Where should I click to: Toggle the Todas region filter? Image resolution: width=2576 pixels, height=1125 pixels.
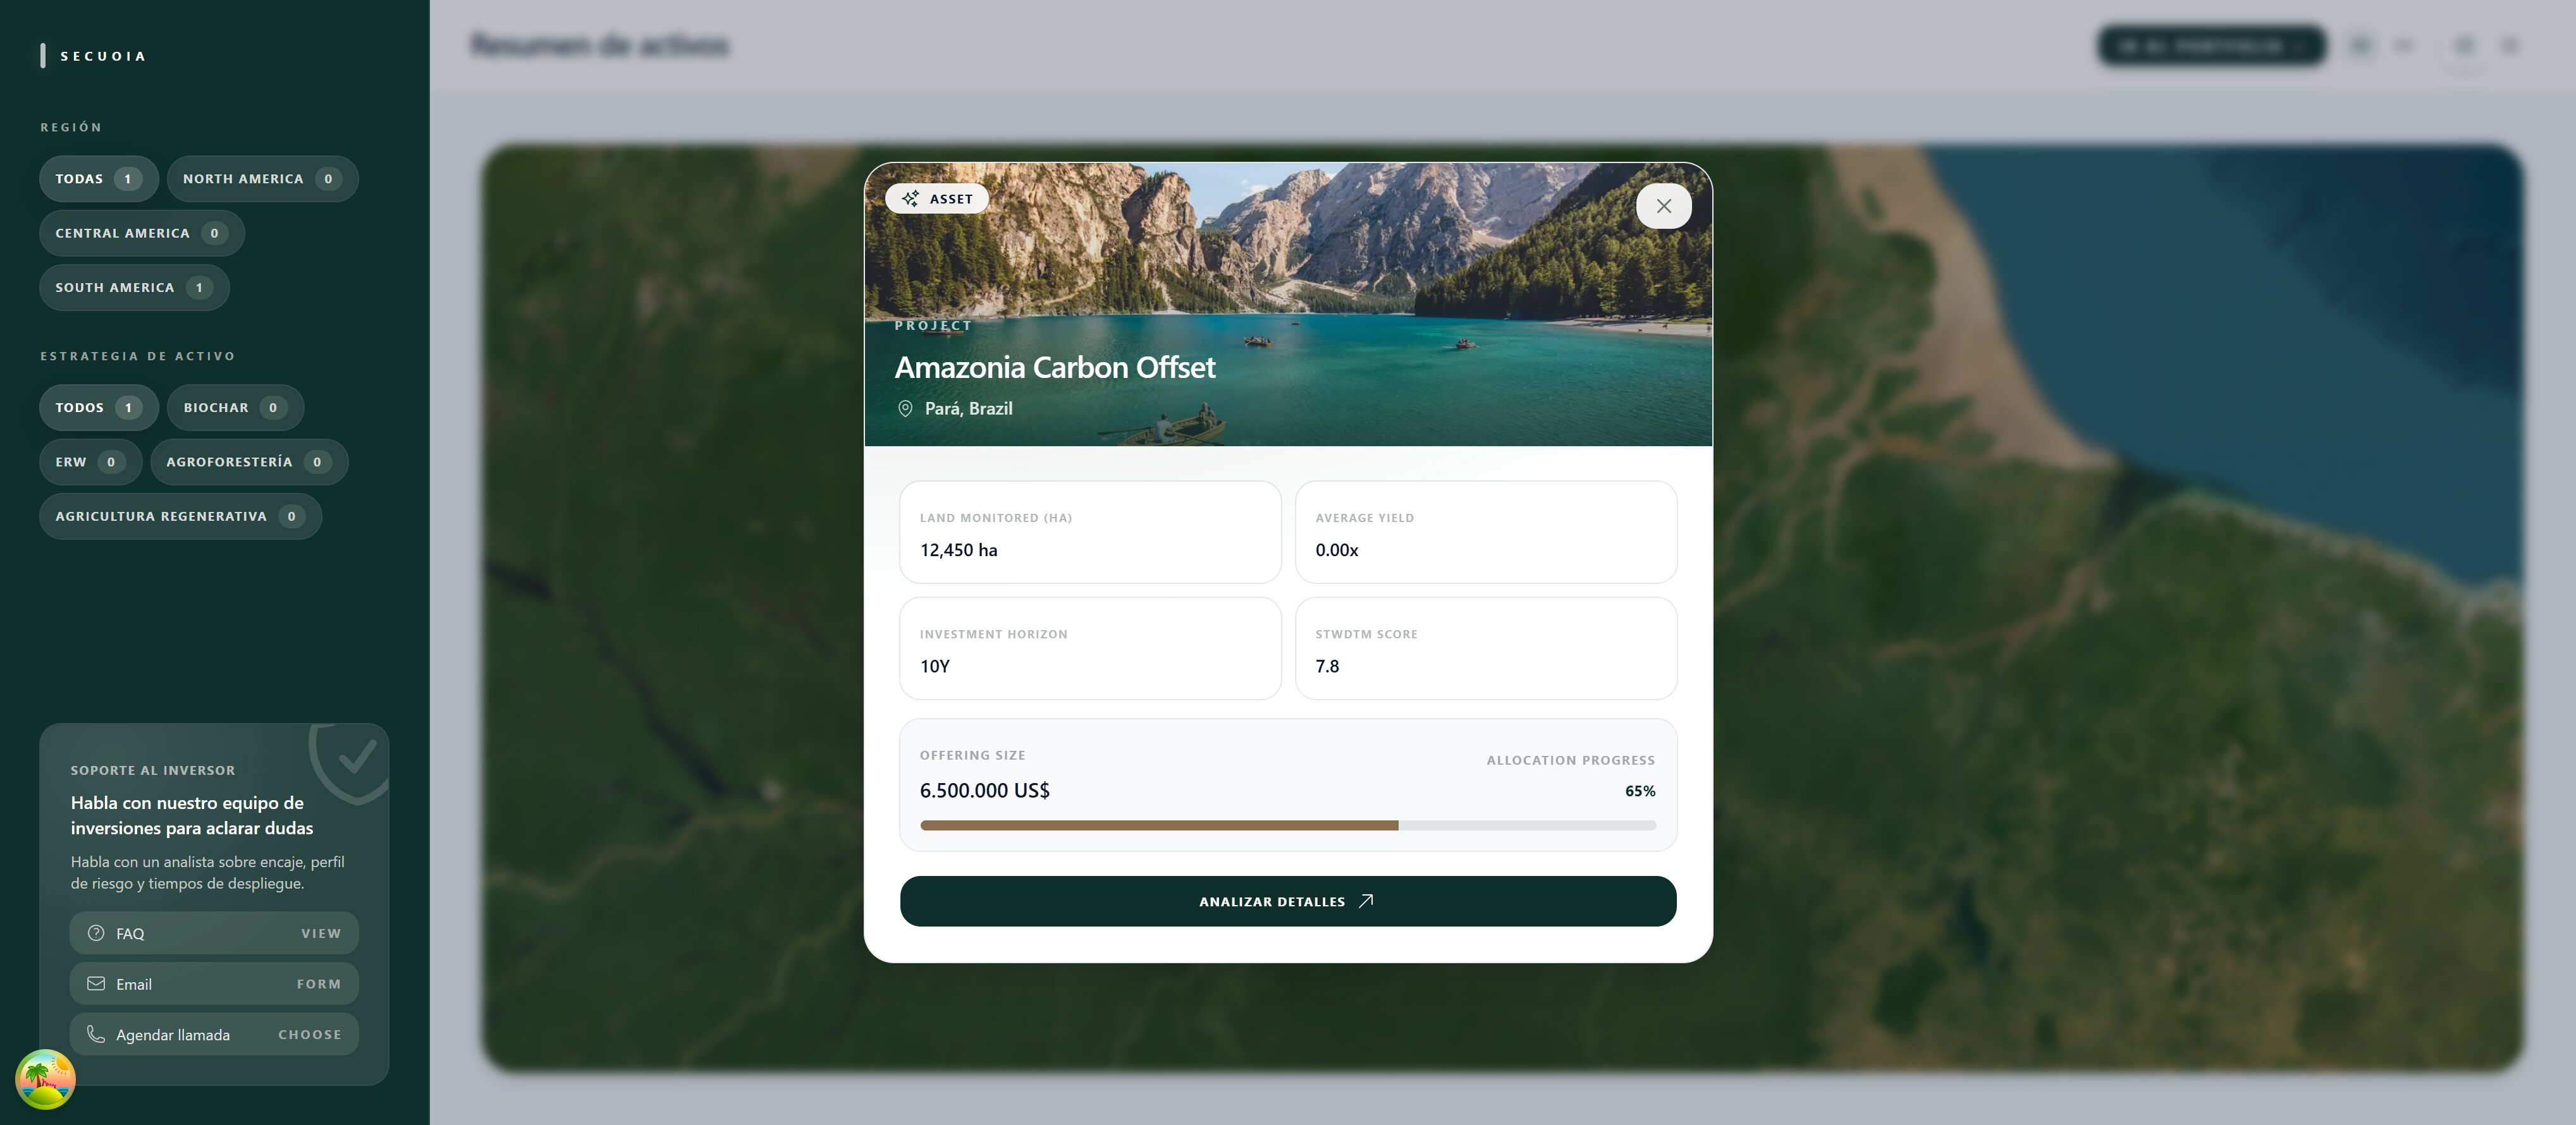(x=99, y=179)
